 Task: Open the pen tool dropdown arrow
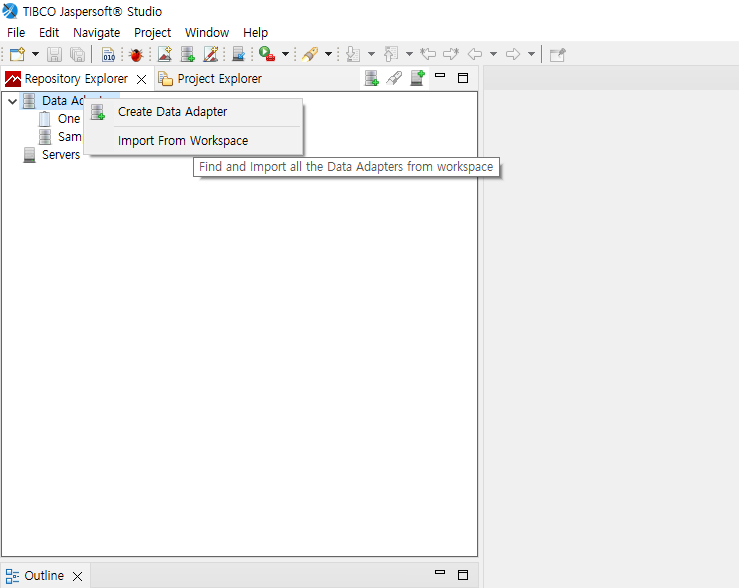(x=328, y=54)
